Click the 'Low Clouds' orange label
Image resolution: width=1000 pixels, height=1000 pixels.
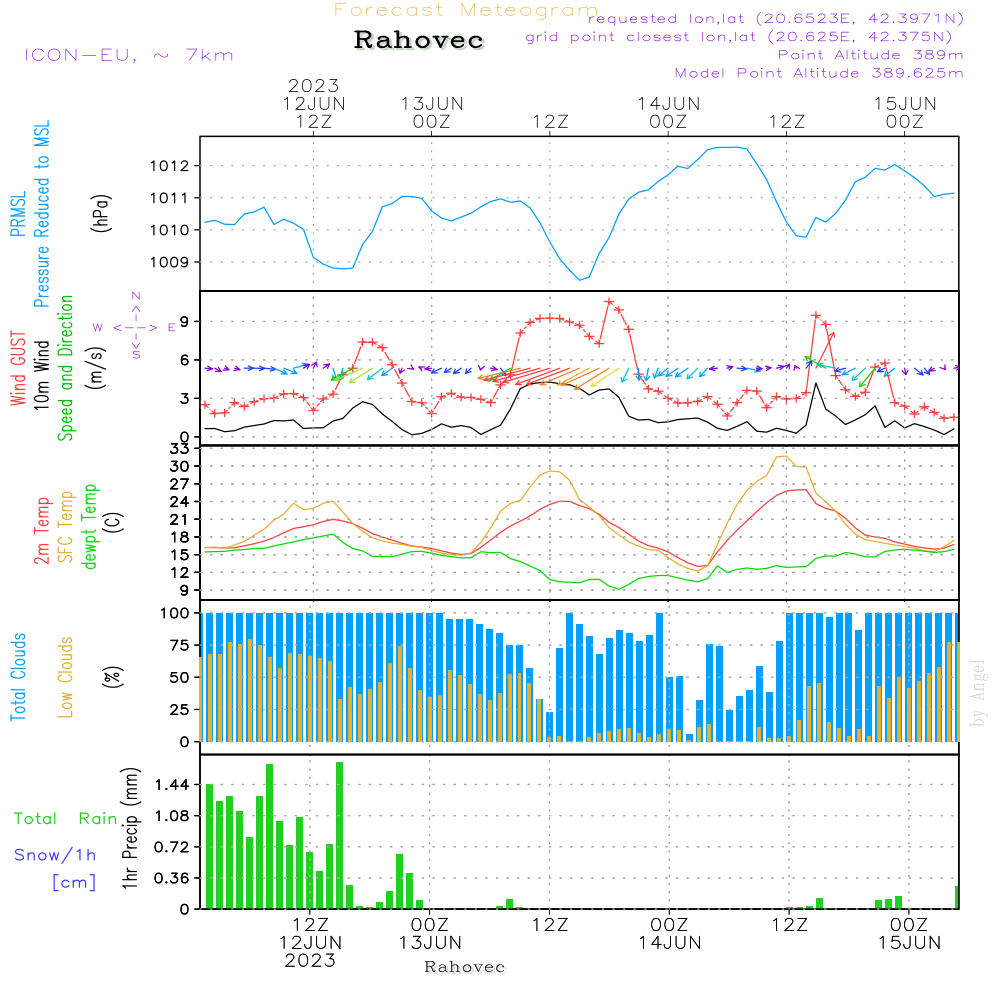click(x=66, y=677)
